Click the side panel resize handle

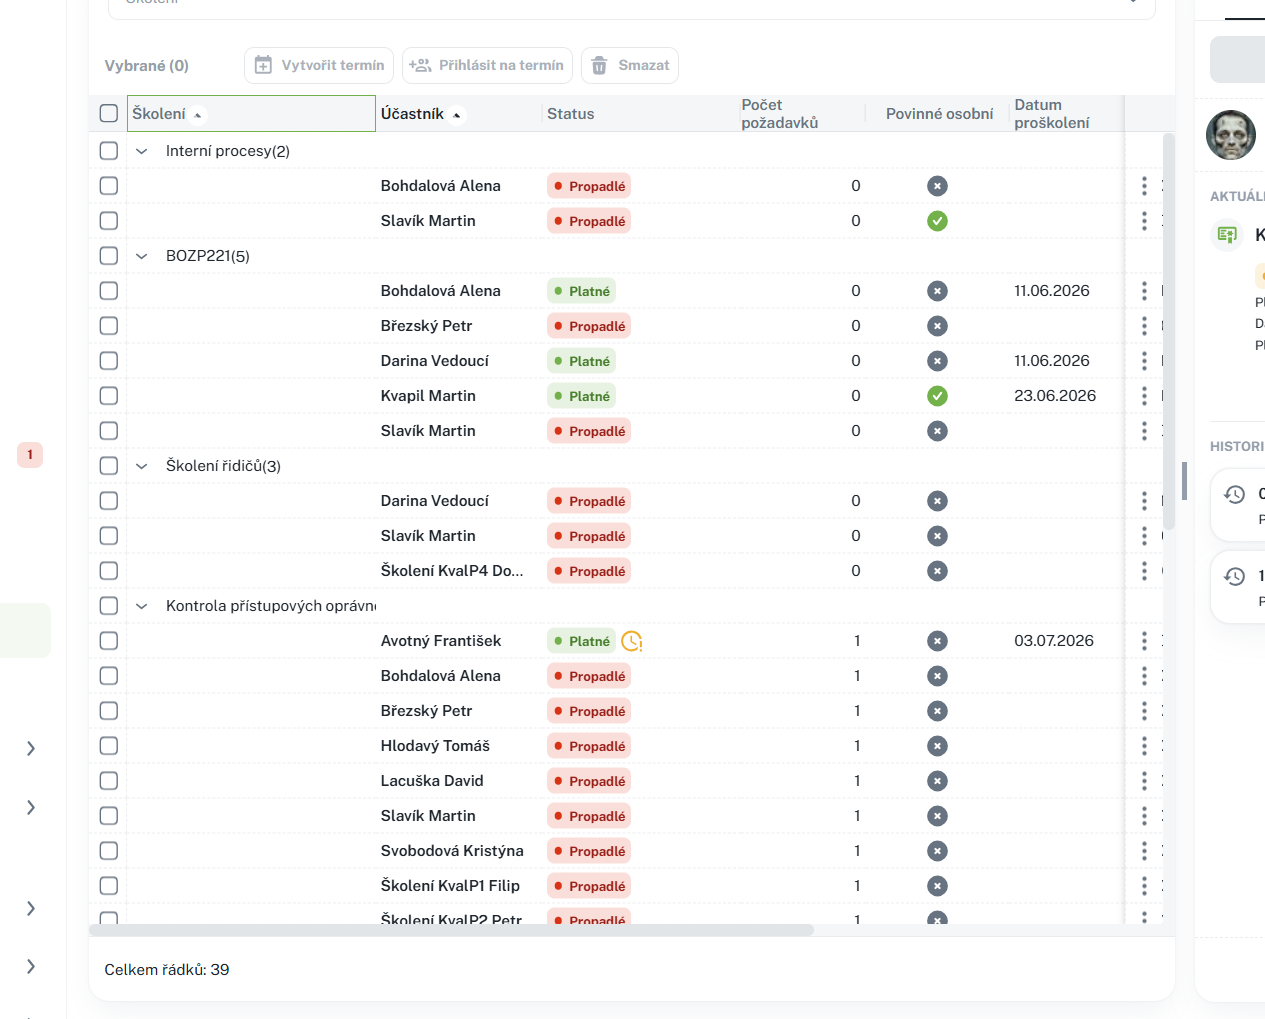(1184, 481)
